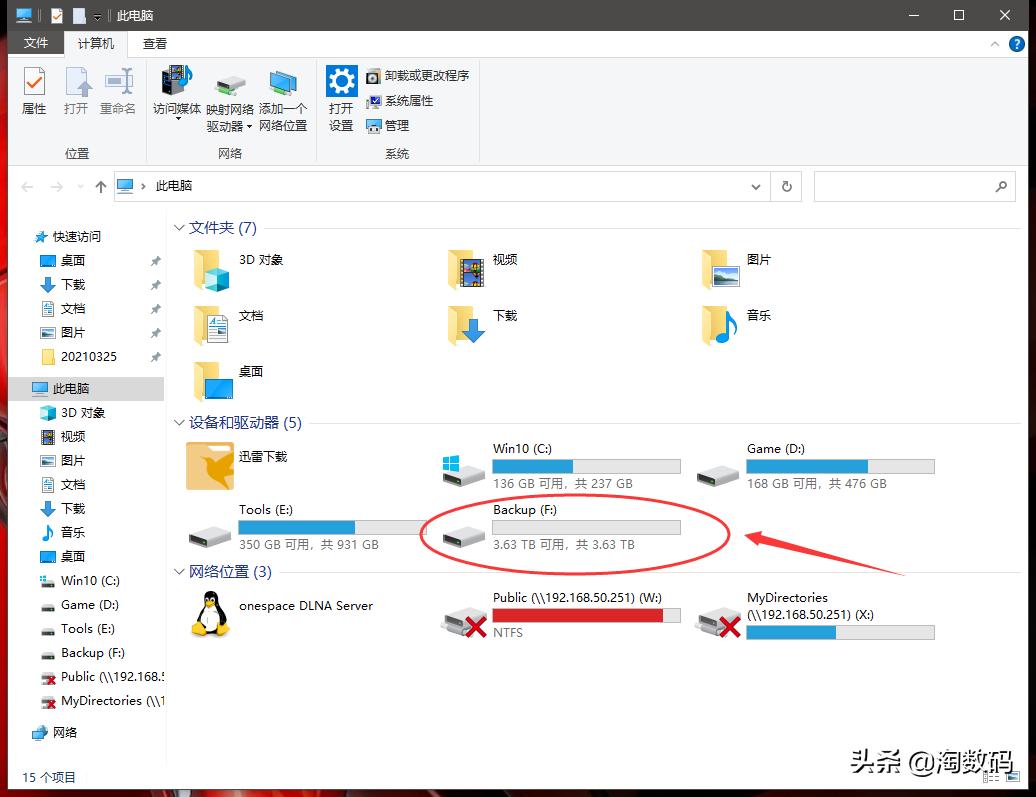The image size is (1036, 797).
Task: Switch to details view button
Action: coord(991,777)
